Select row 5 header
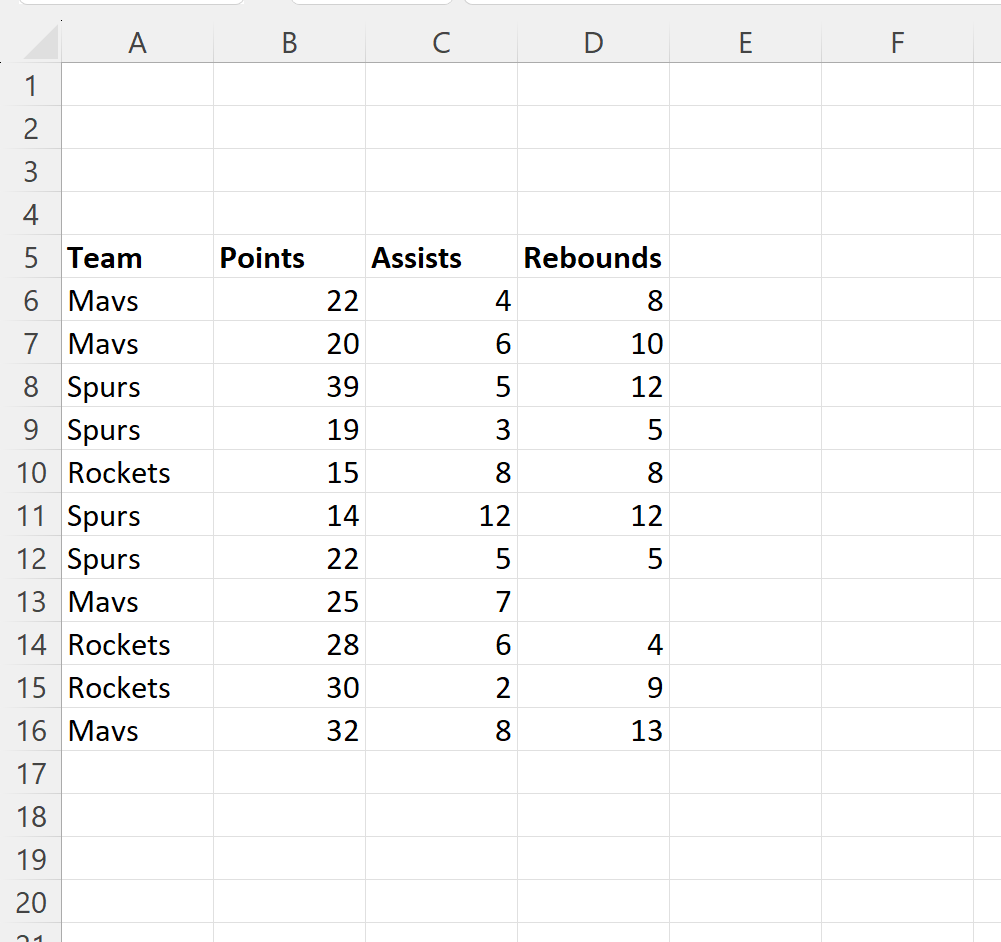This screenshot has height=942, width=1001. (x=31, y=258)
